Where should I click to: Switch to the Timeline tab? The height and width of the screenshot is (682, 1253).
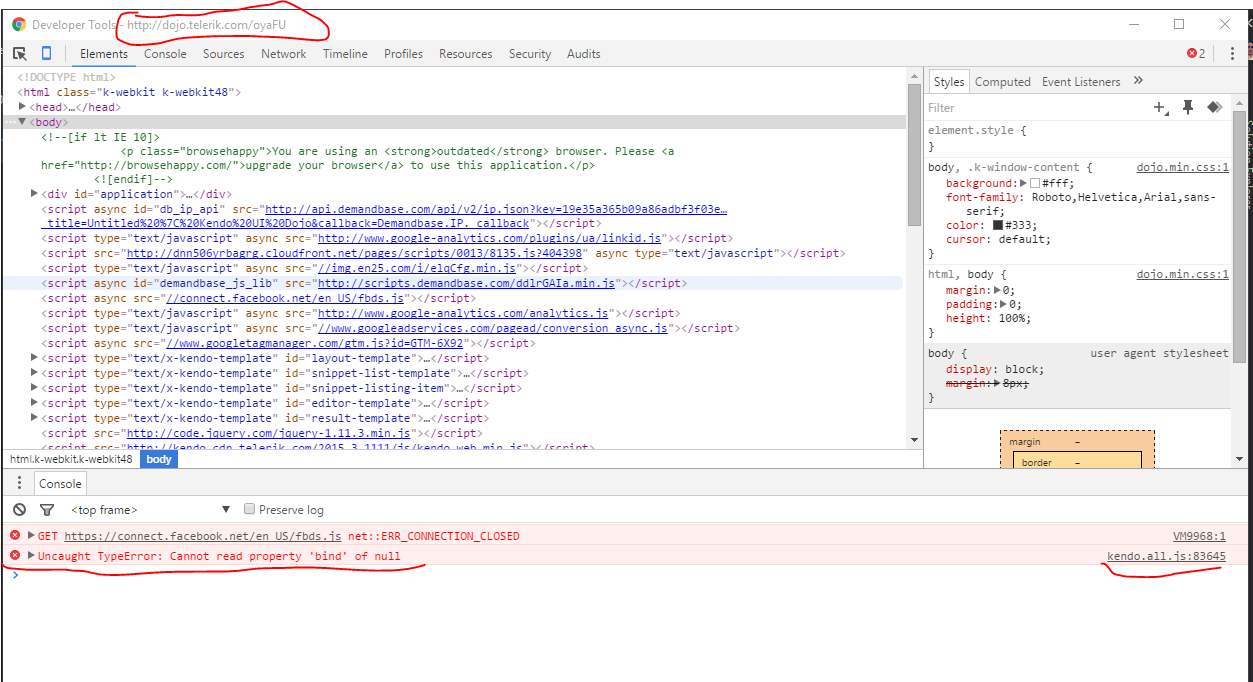(x=345, y=54)
